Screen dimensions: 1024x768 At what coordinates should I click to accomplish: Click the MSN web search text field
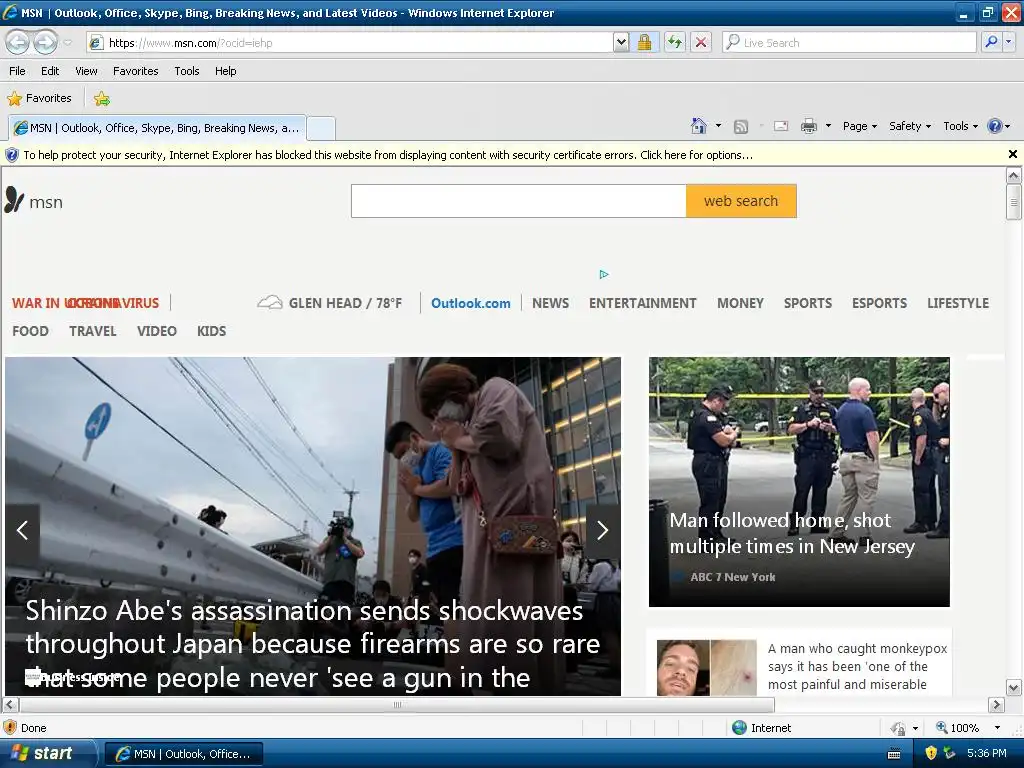tap(519, 201)
